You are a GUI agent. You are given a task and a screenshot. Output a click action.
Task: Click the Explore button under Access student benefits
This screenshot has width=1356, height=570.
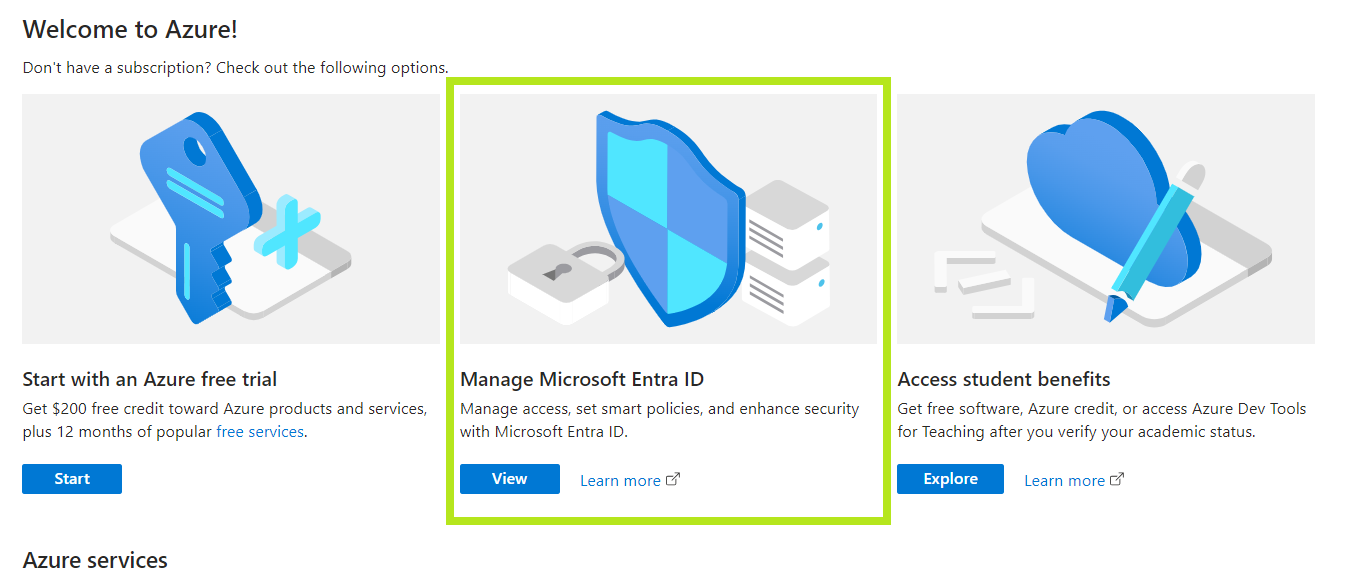[x=950, y=479]
